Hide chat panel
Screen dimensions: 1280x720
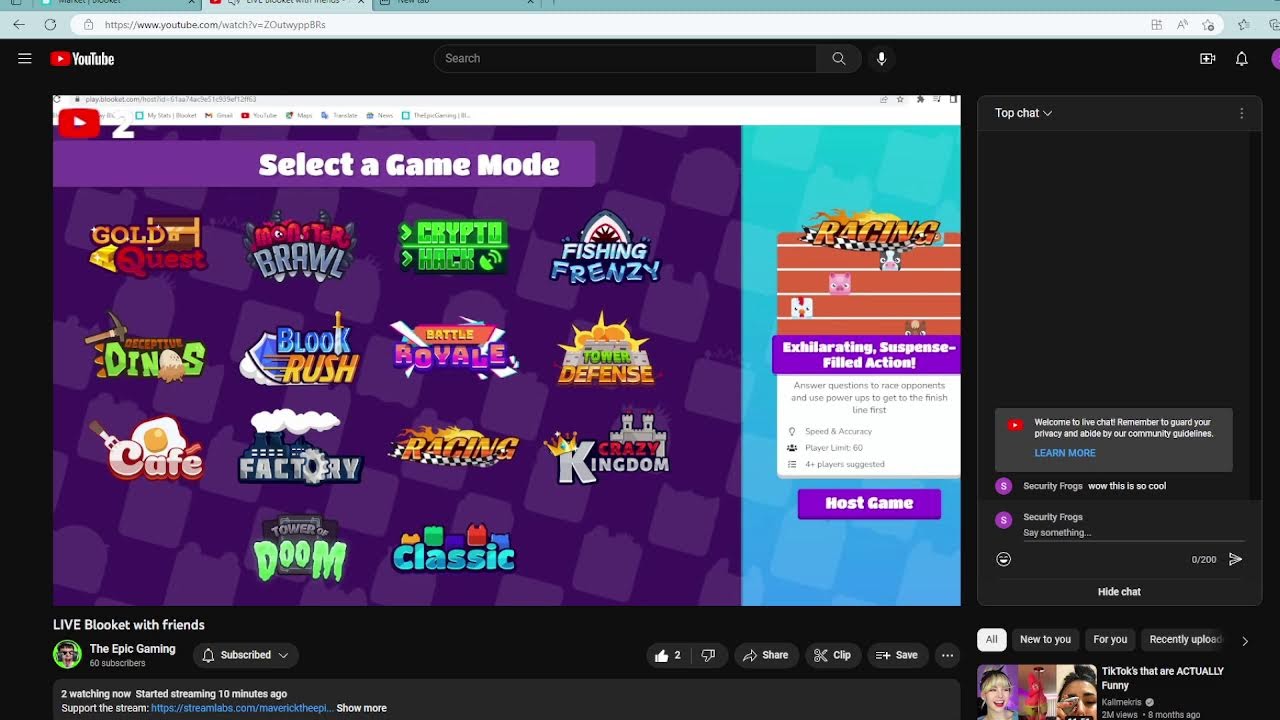coord(1119,592)
